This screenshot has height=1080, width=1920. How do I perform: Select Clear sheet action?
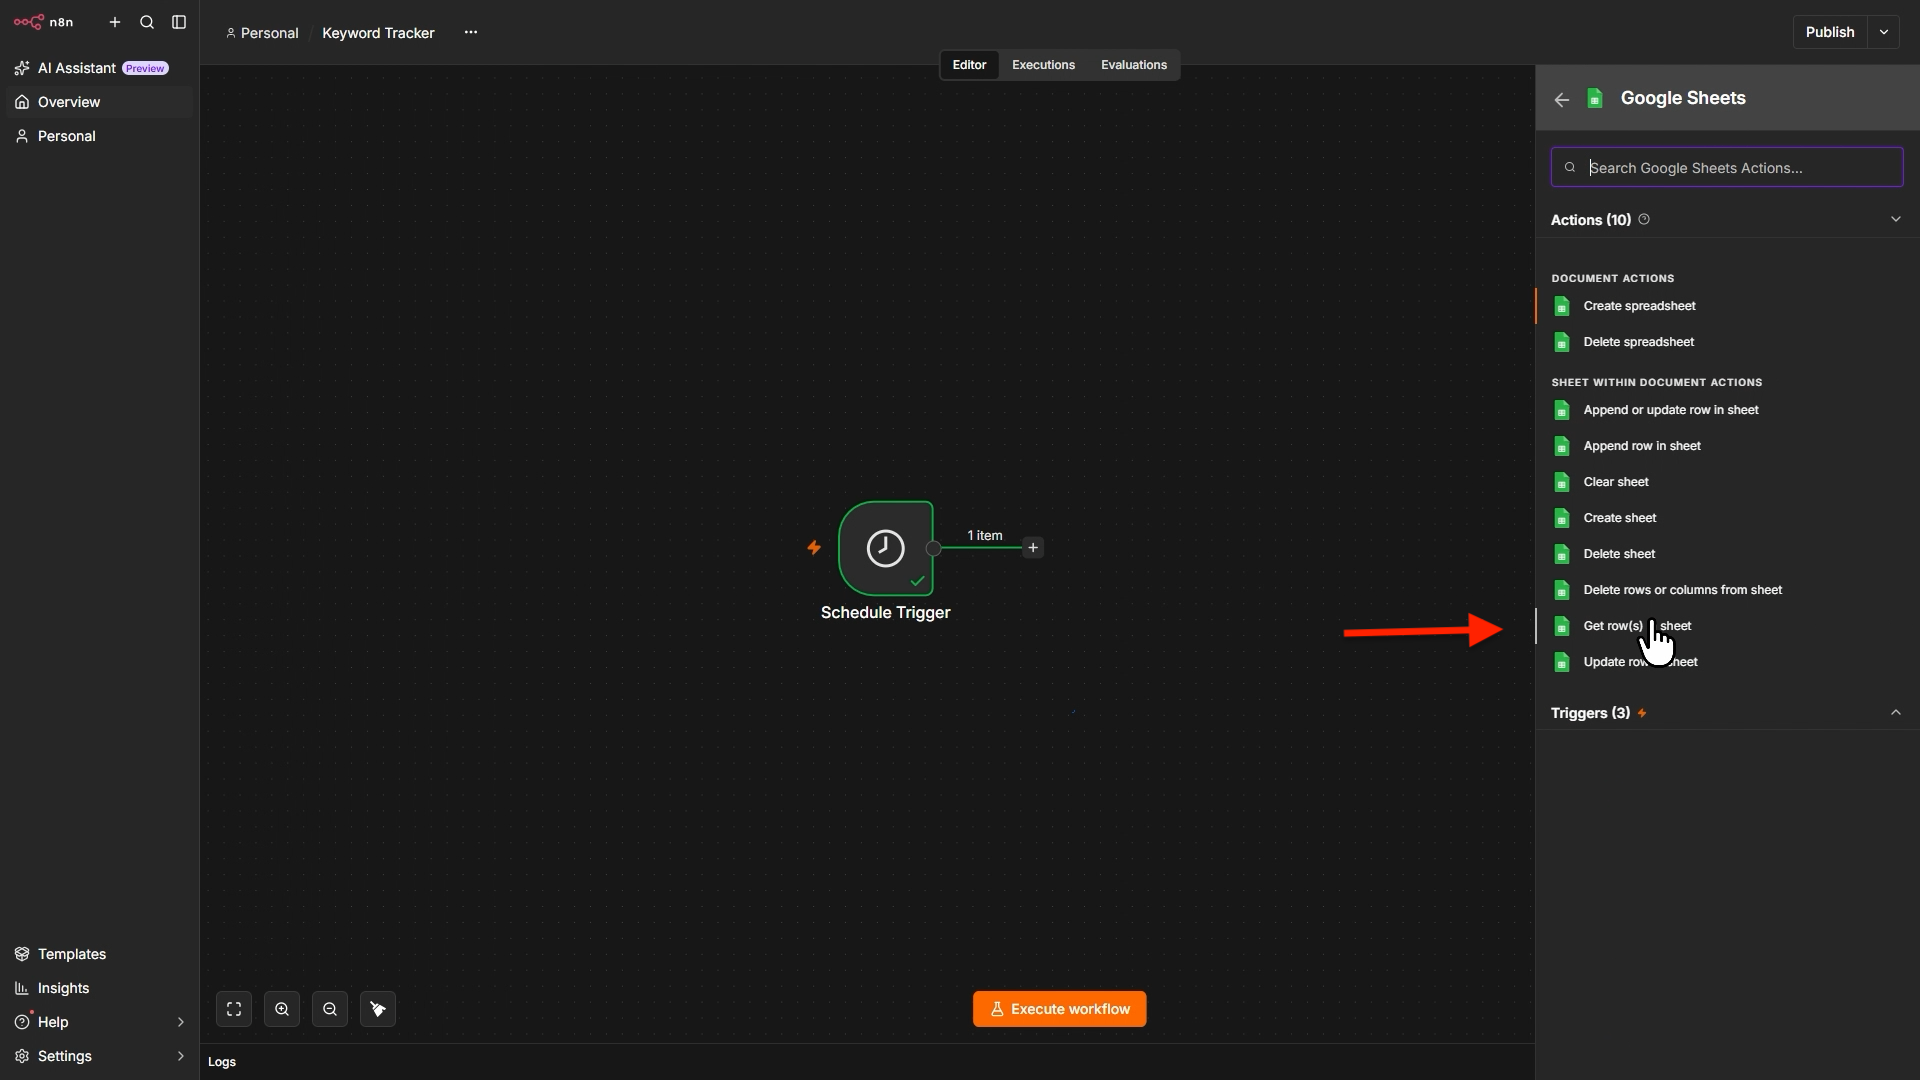[1727, 482]
